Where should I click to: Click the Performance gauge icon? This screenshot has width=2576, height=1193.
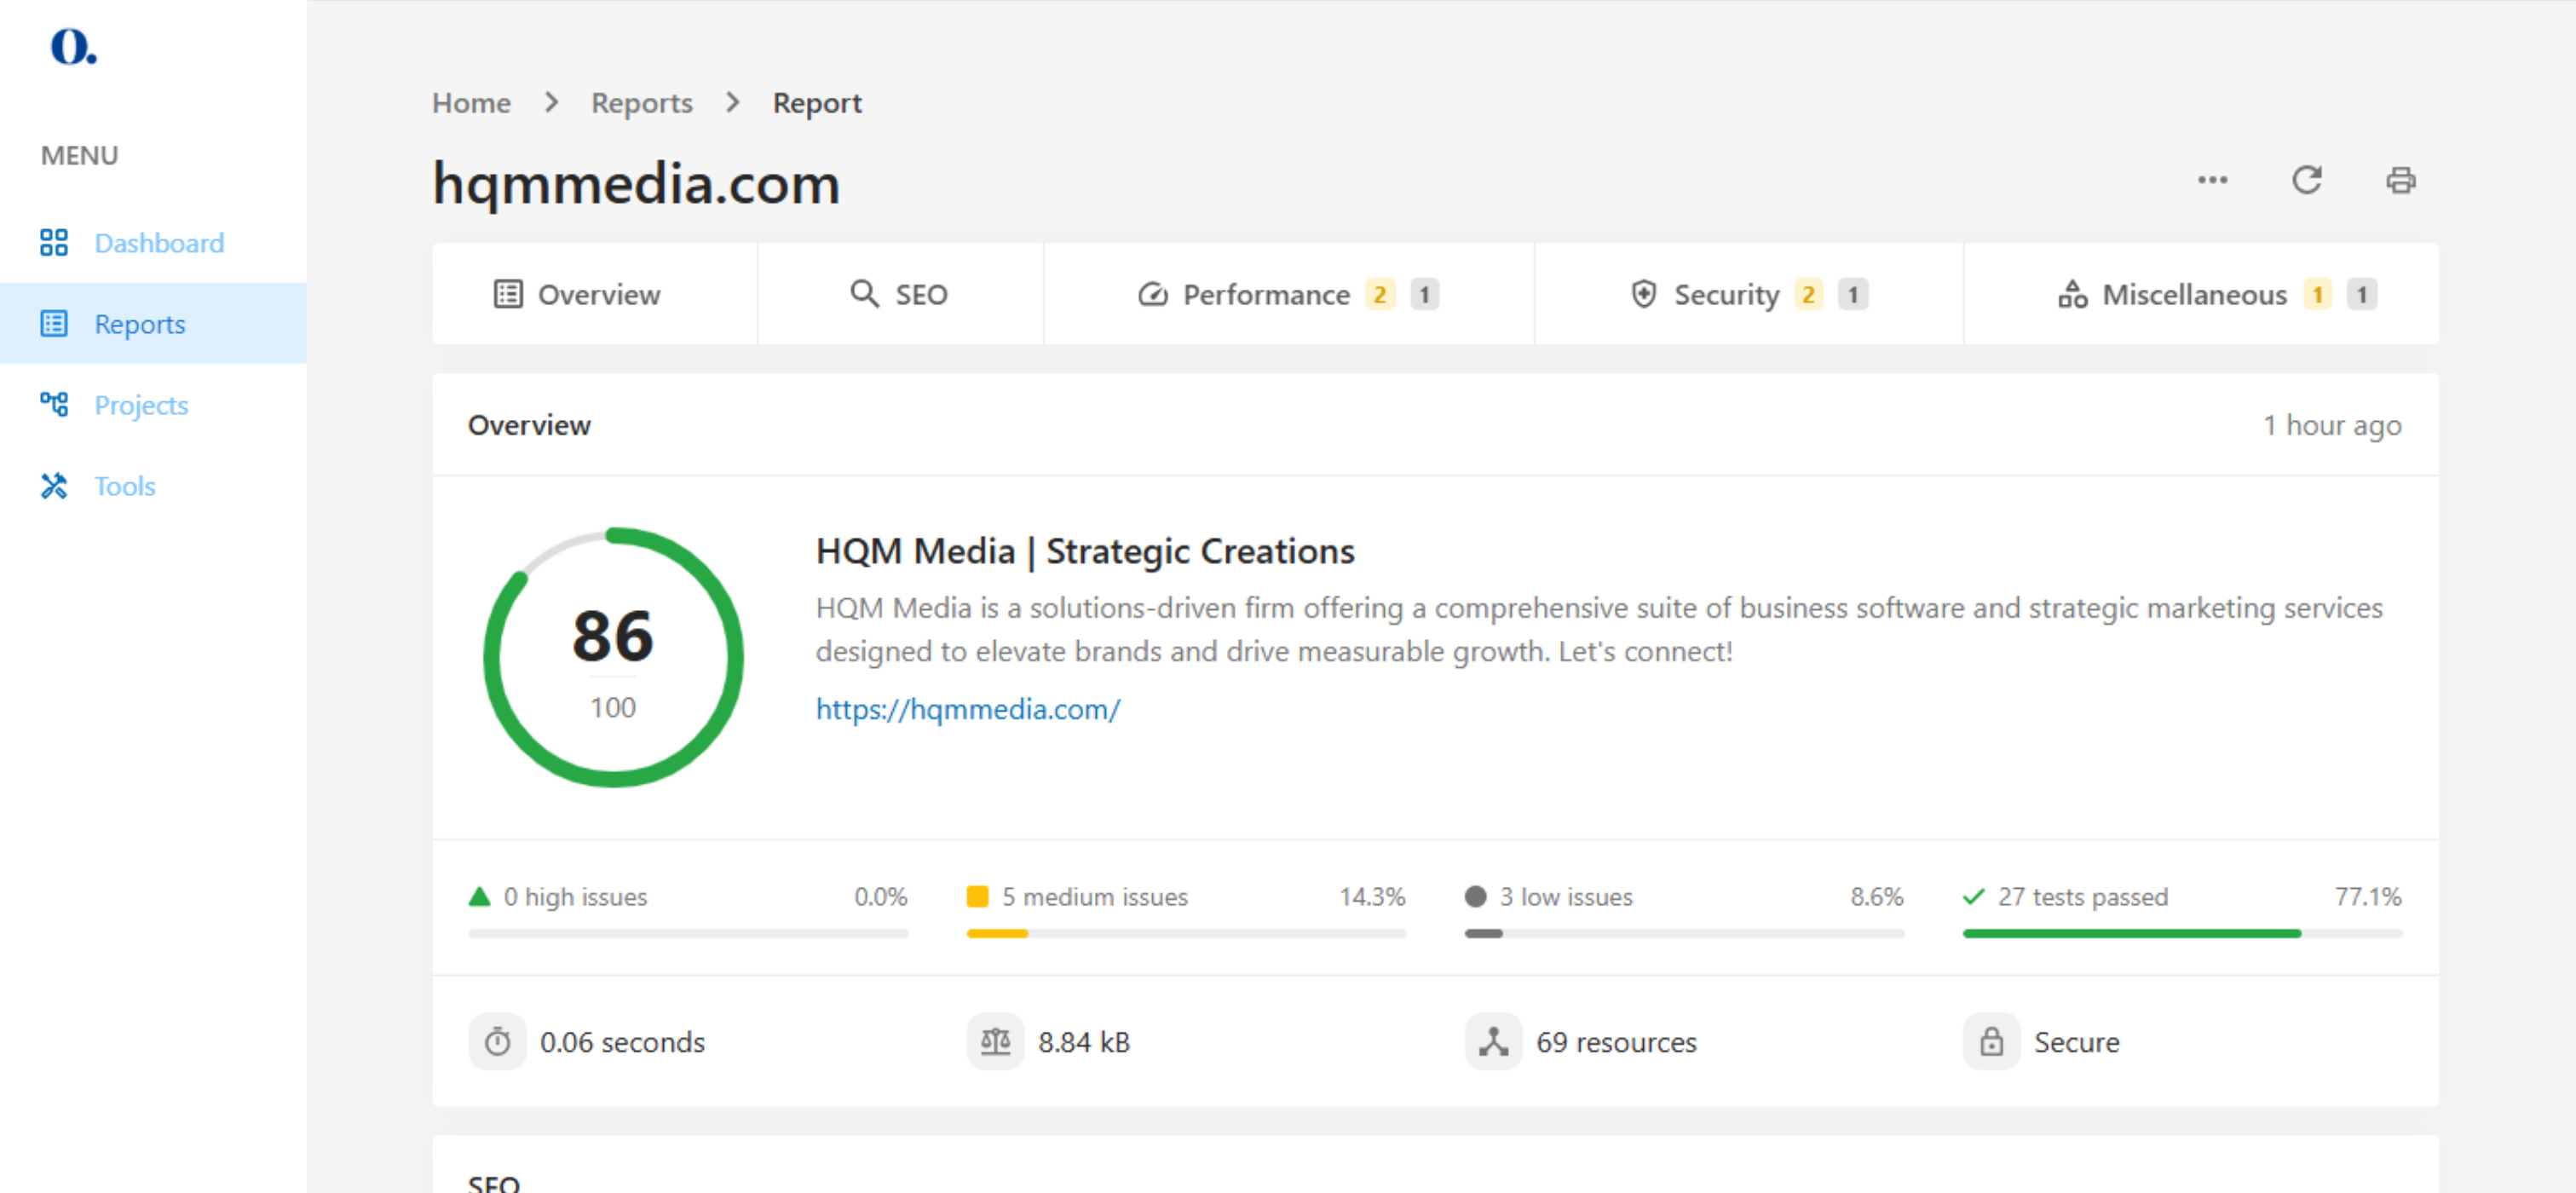point(1152,294)
